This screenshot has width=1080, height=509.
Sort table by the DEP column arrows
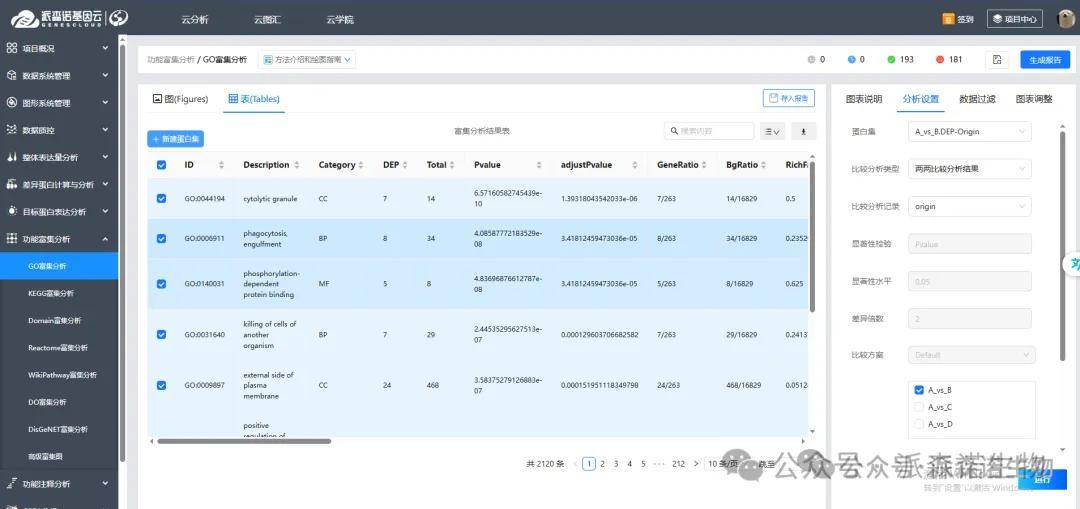click(x=407, y=165)
